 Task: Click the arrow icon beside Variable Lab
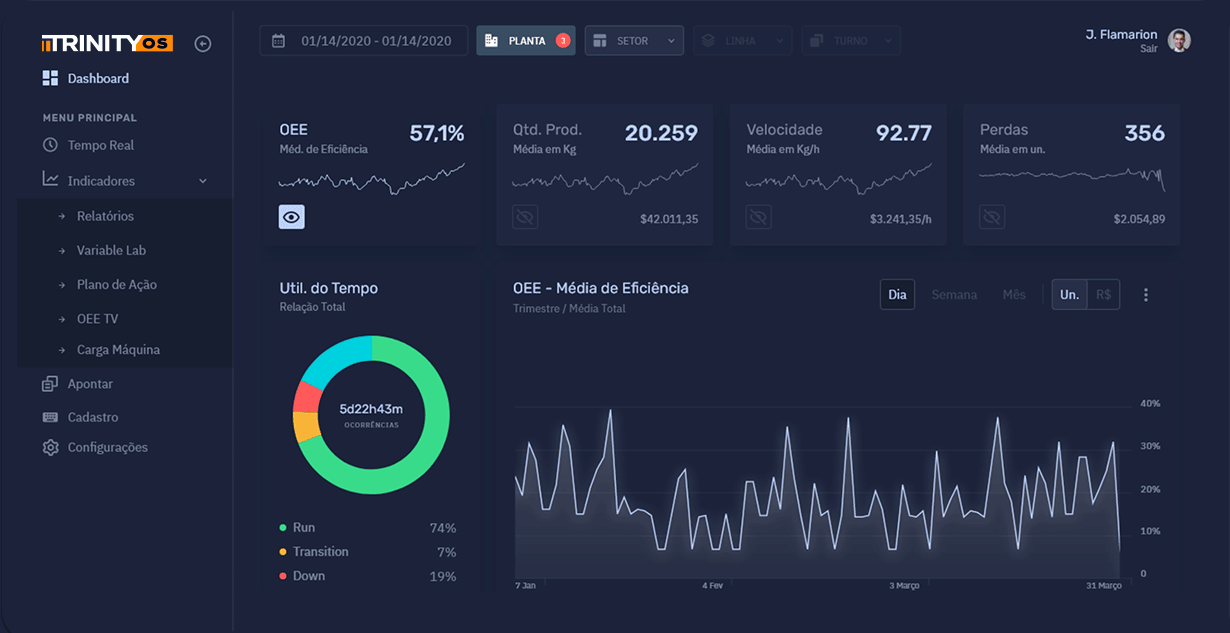[x=62, y=250]
